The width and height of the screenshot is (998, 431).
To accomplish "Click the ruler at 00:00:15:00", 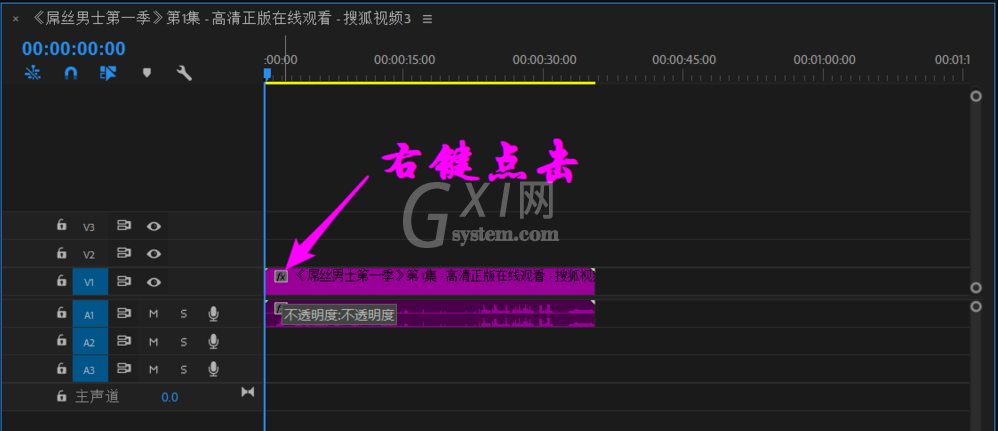I will [404, 60].
